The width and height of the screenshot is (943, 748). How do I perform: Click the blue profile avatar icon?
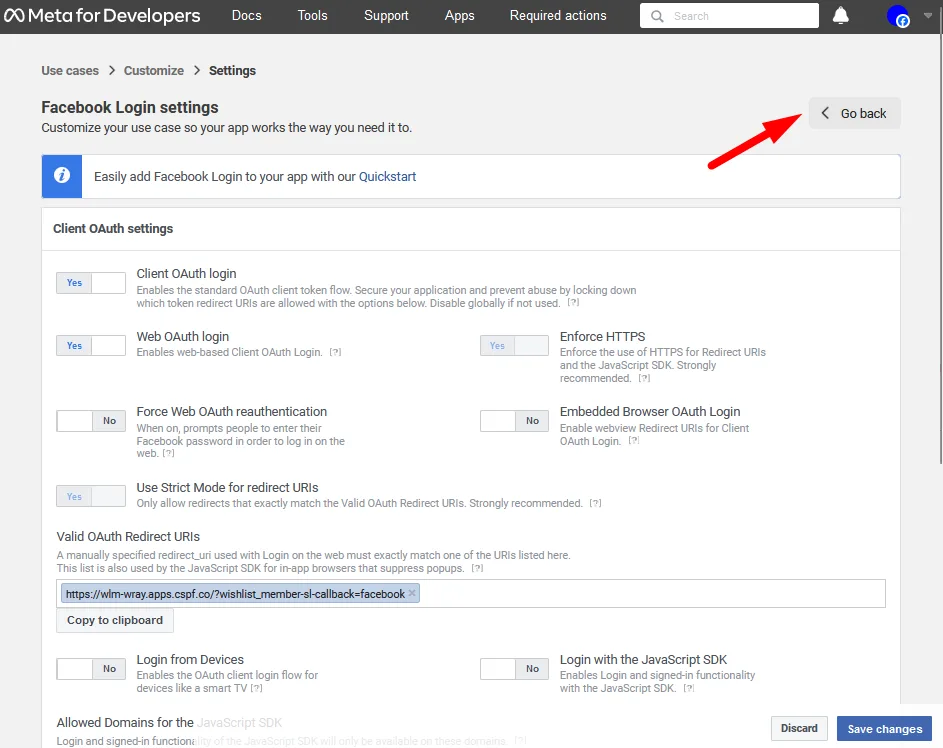pos(897,16)
